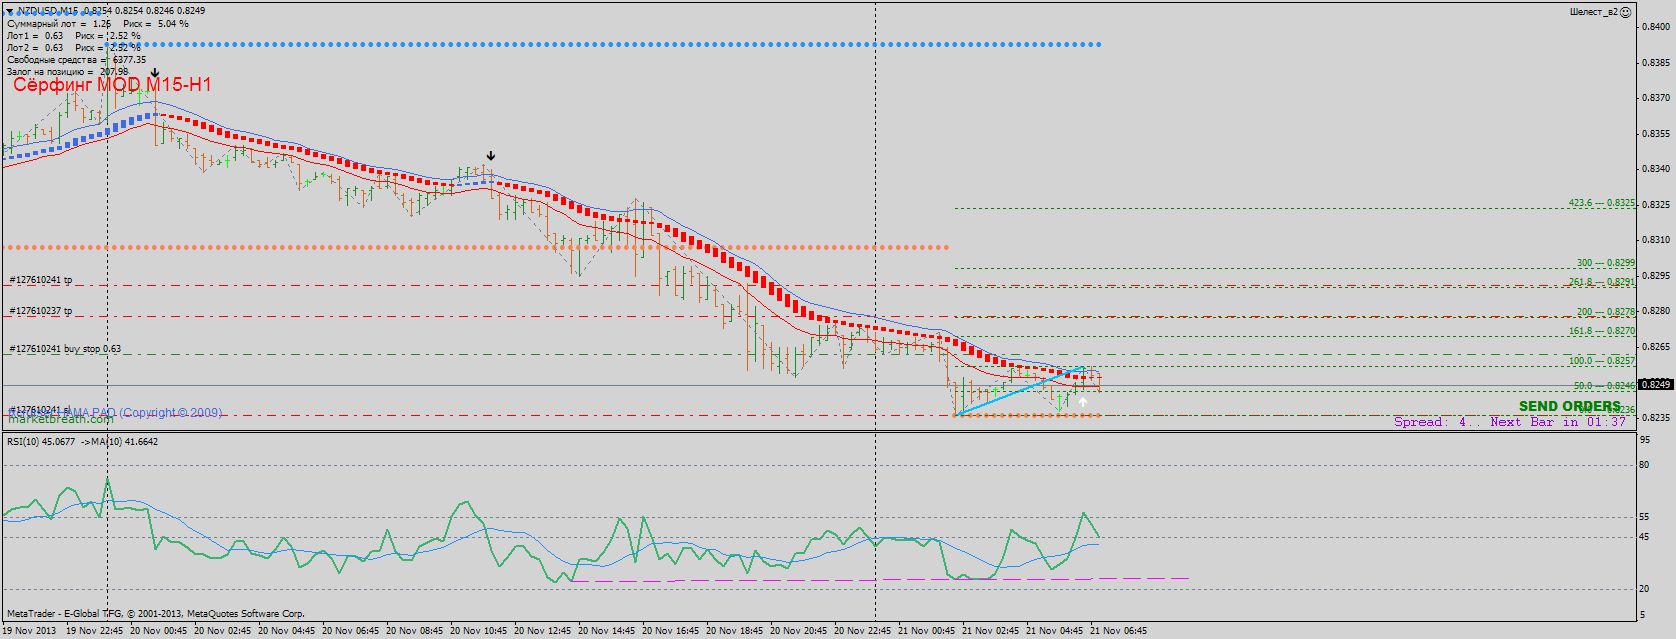1676x639 pixels.
Task: Click the Fibonacci 423.6 — 0.8325 level label
Action: pos(1602,203)
